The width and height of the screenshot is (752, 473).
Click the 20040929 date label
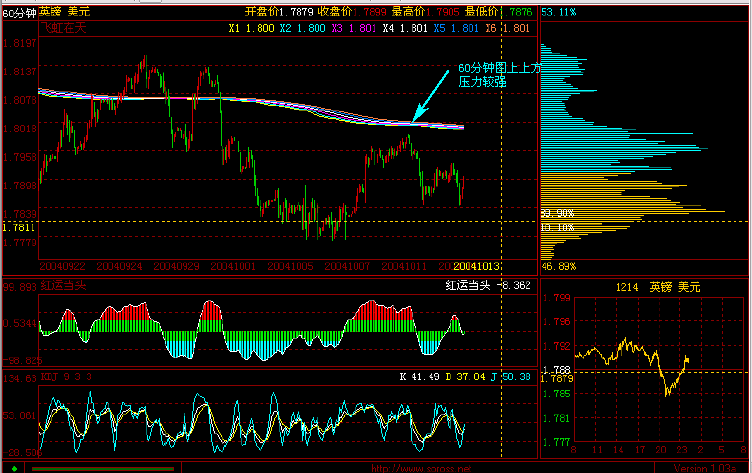pos(176,266)
